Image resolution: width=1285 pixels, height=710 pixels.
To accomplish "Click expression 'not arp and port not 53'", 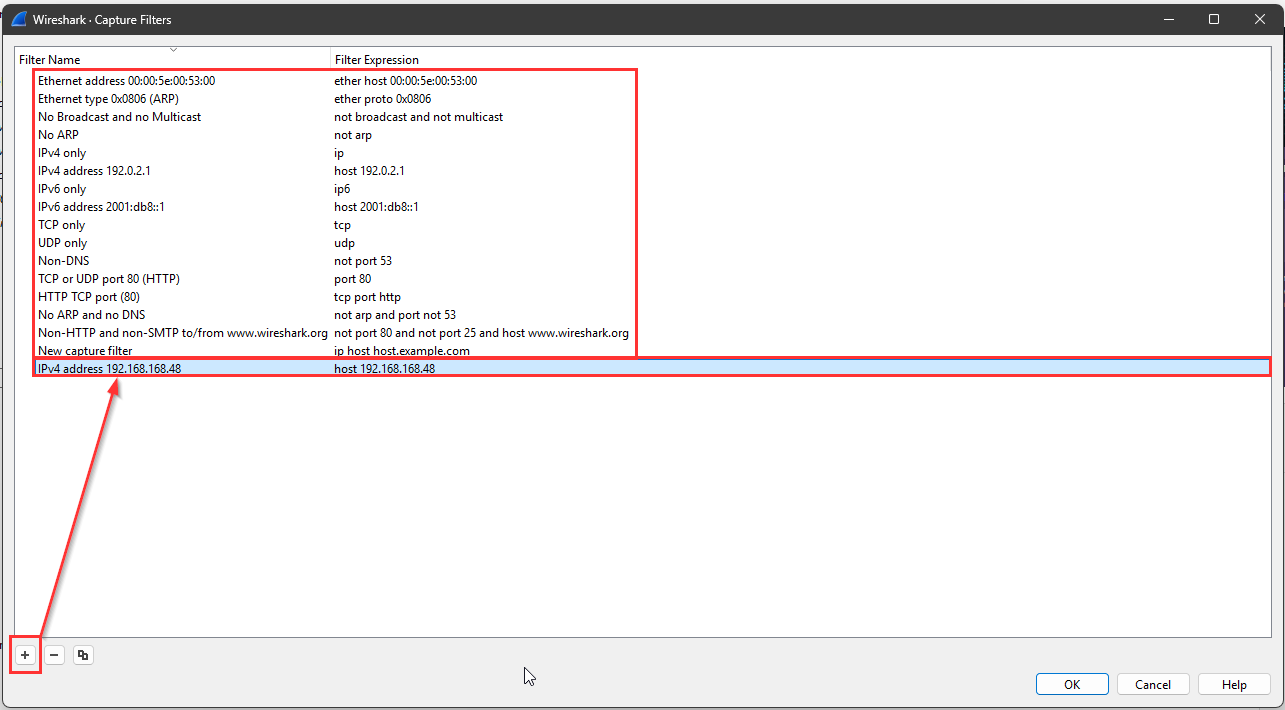I will (395, 315).
